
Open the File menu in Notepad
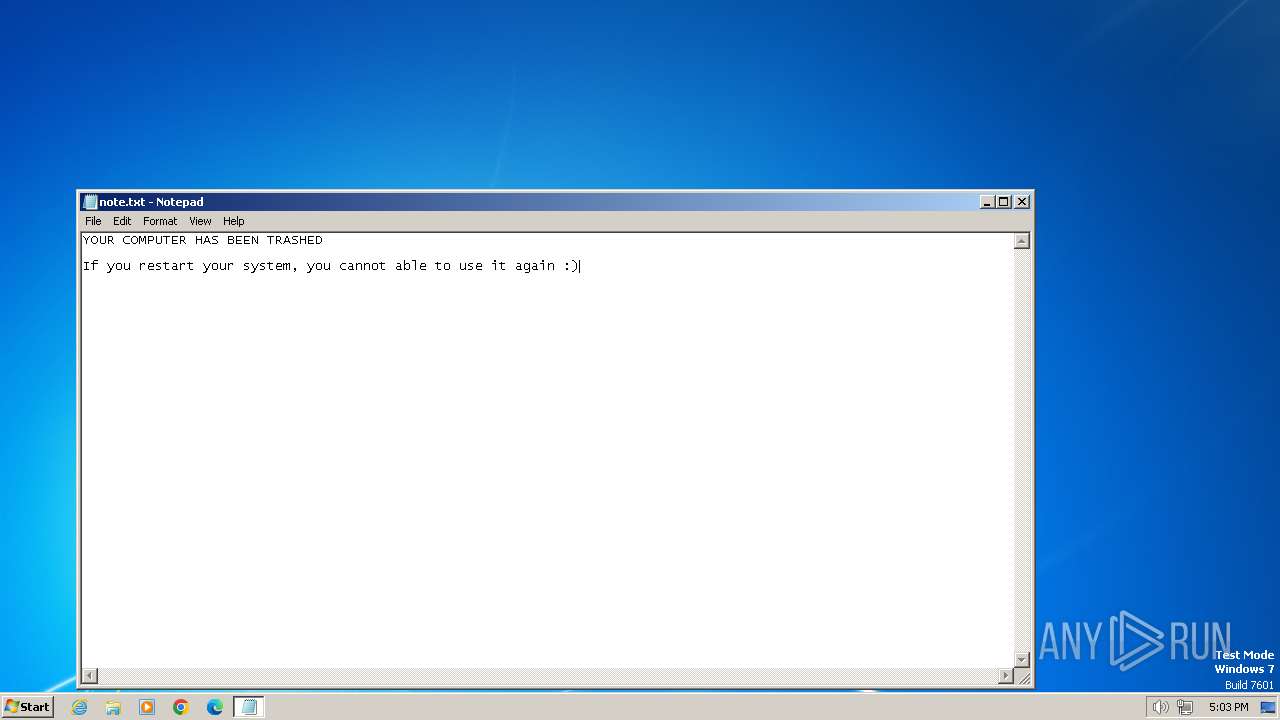93,221
